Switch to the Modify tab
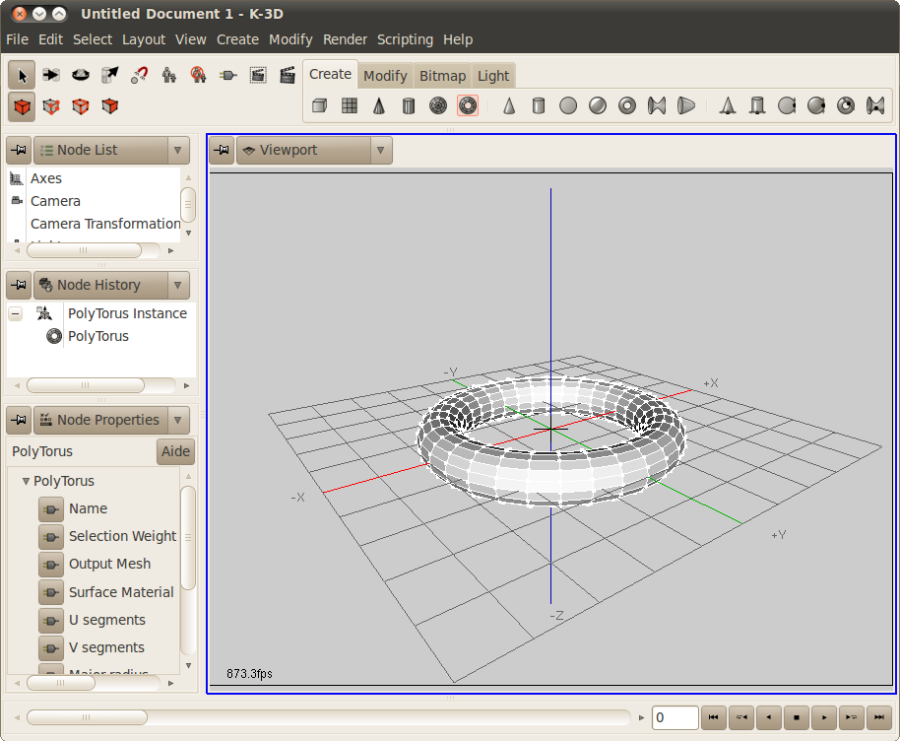This screenshot has height=741, width=900. point(385,76)
